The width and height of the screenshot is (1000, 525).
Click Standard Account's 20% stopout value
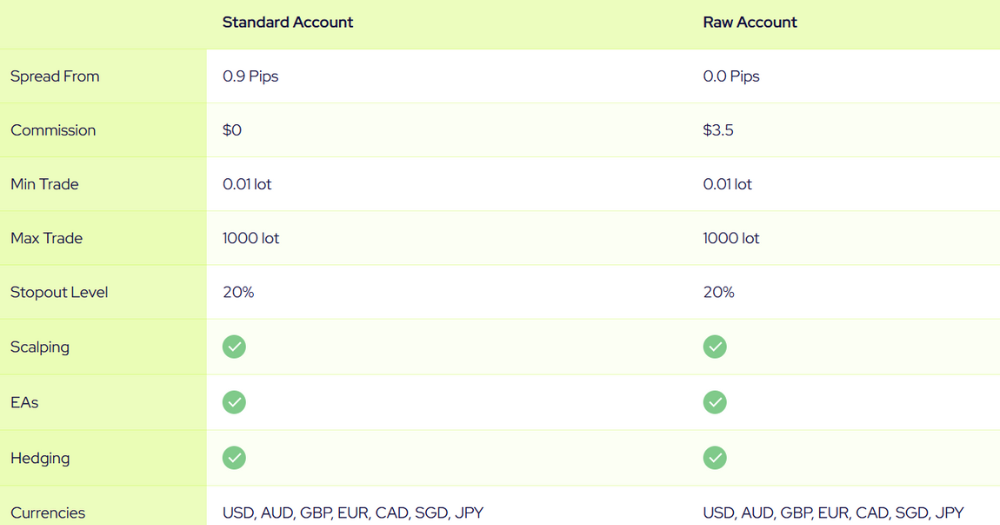tap(238, 292)
